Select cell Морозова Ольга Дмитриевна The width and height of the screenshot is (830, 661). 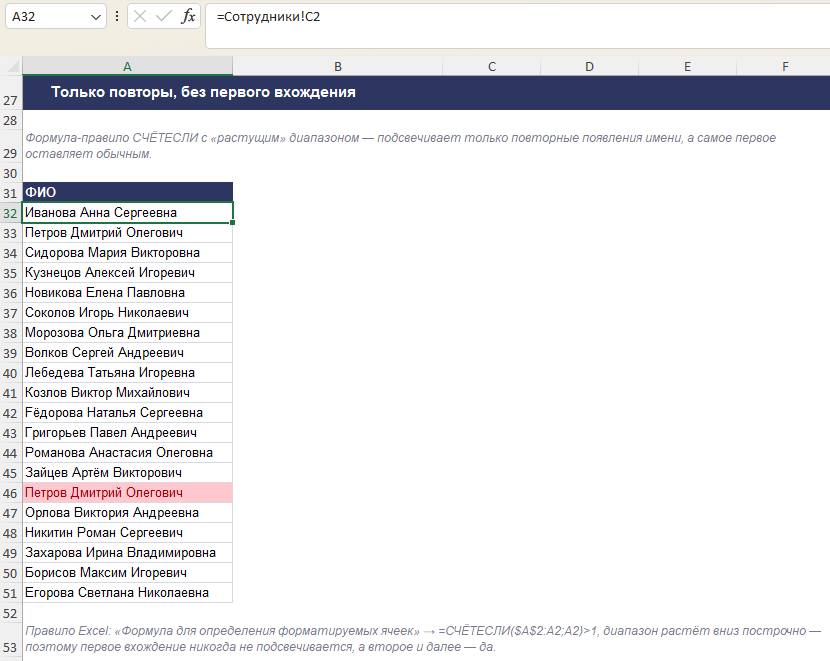click(128, 333)
